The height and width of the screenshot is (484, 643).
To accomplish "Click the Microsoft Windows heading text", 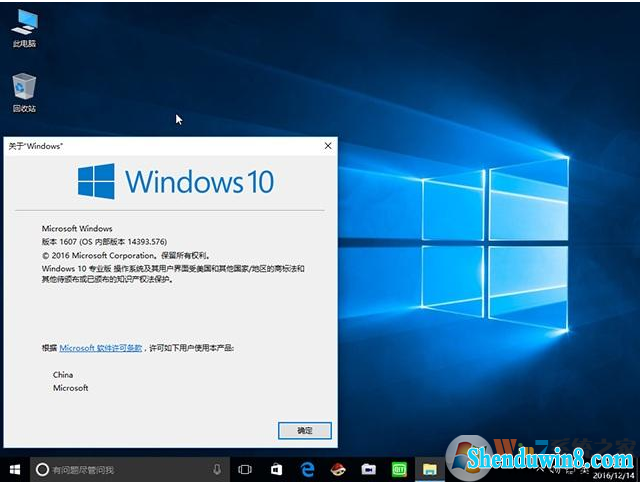I will click(77, 228).
